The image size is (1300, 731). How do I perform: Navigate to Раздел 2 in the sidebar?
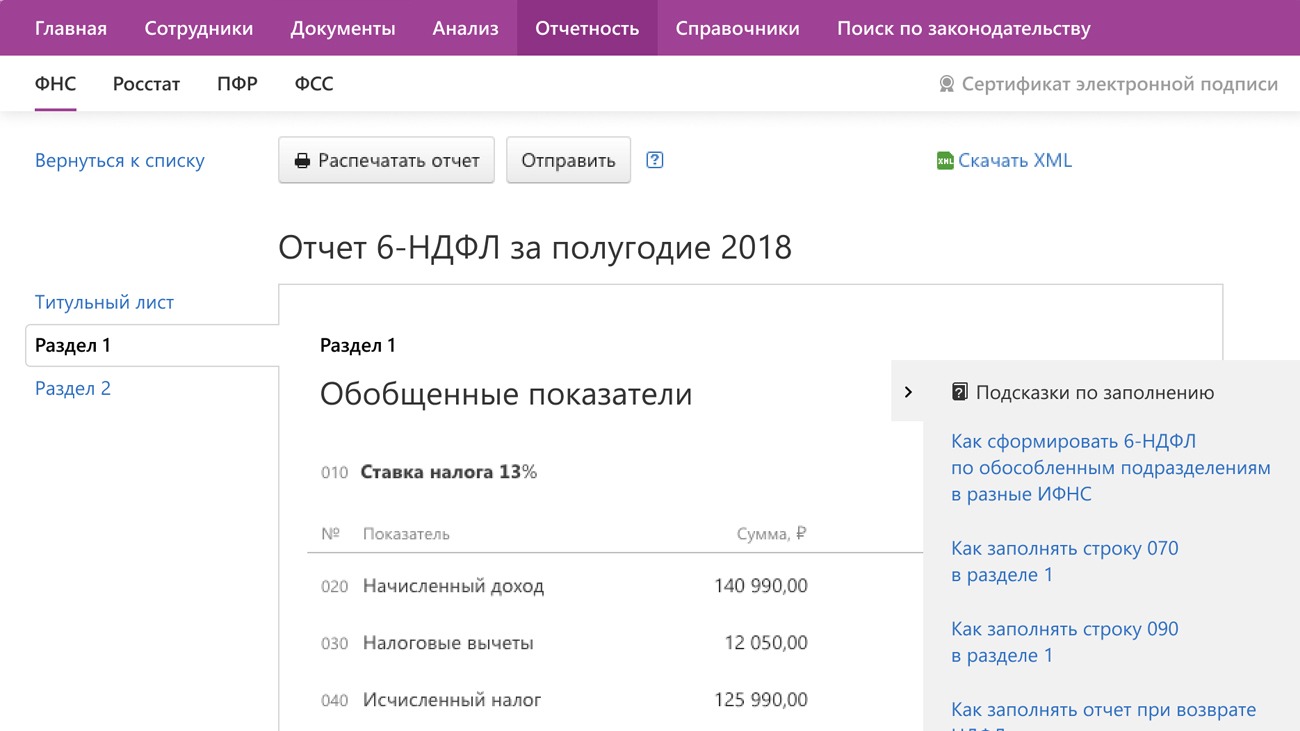(73, 388)
